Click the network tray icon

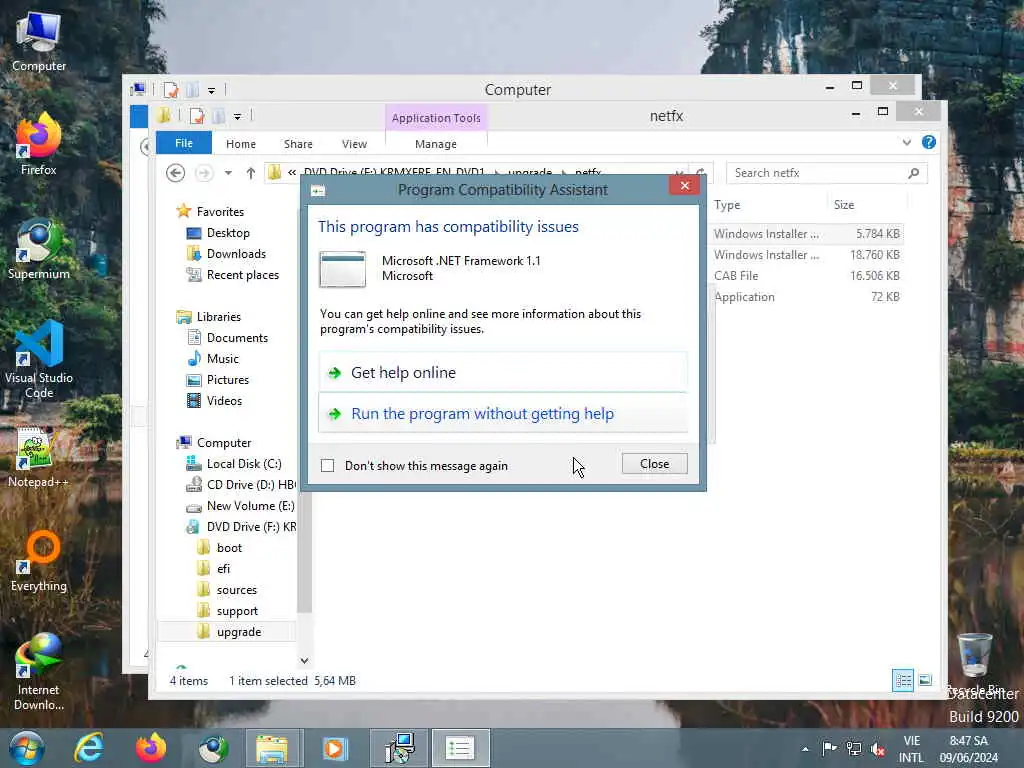pos(854,748)
